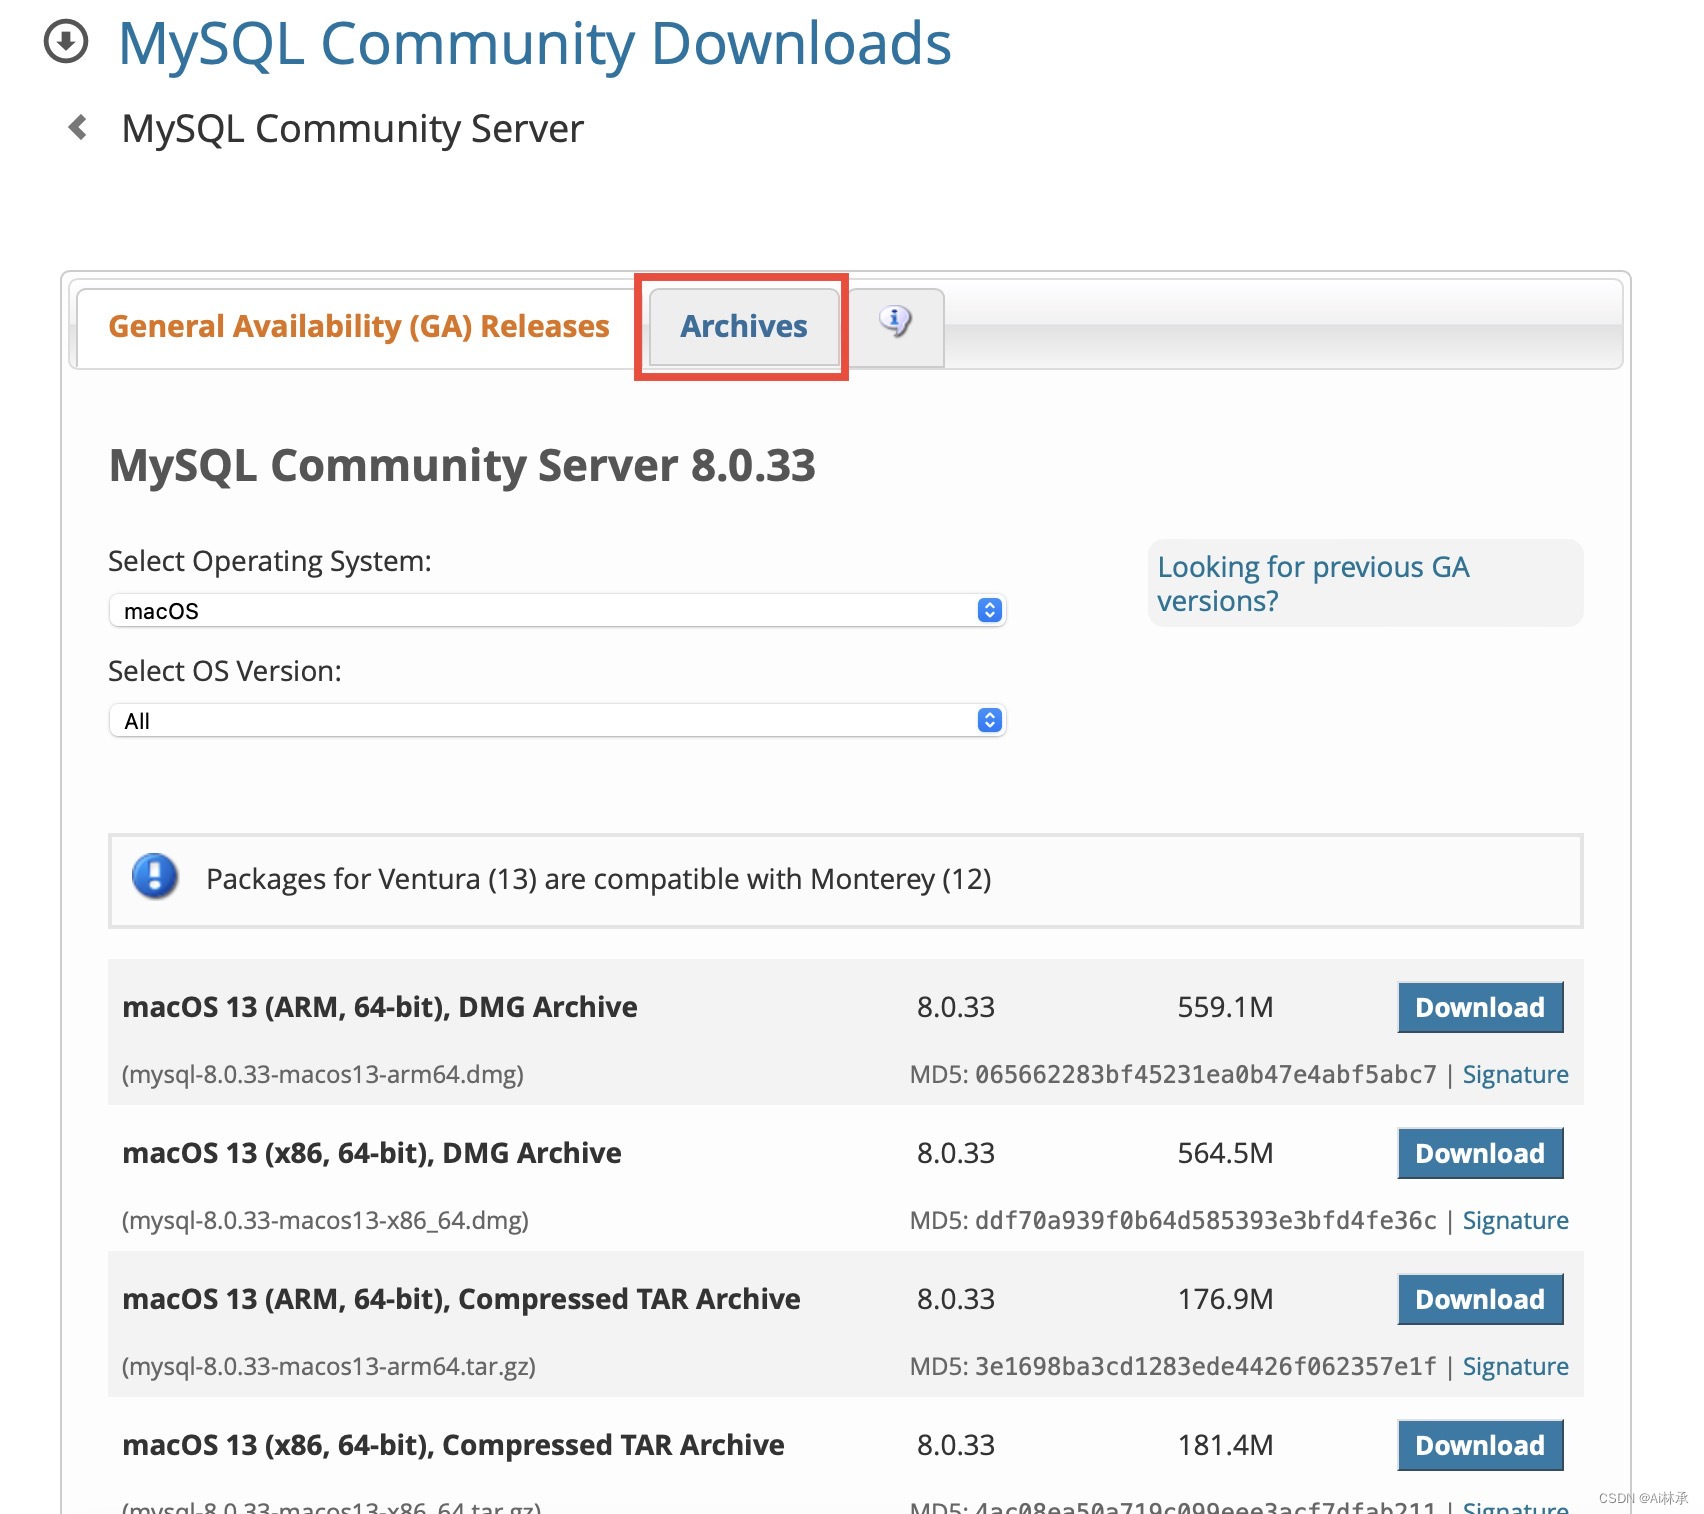Image resolution: width=1704 pixels, height=1514 pixels.
Task: Click the macOS 13 (x86, 64-bit), DMG Archive title
Action: tap(372, 1153)
